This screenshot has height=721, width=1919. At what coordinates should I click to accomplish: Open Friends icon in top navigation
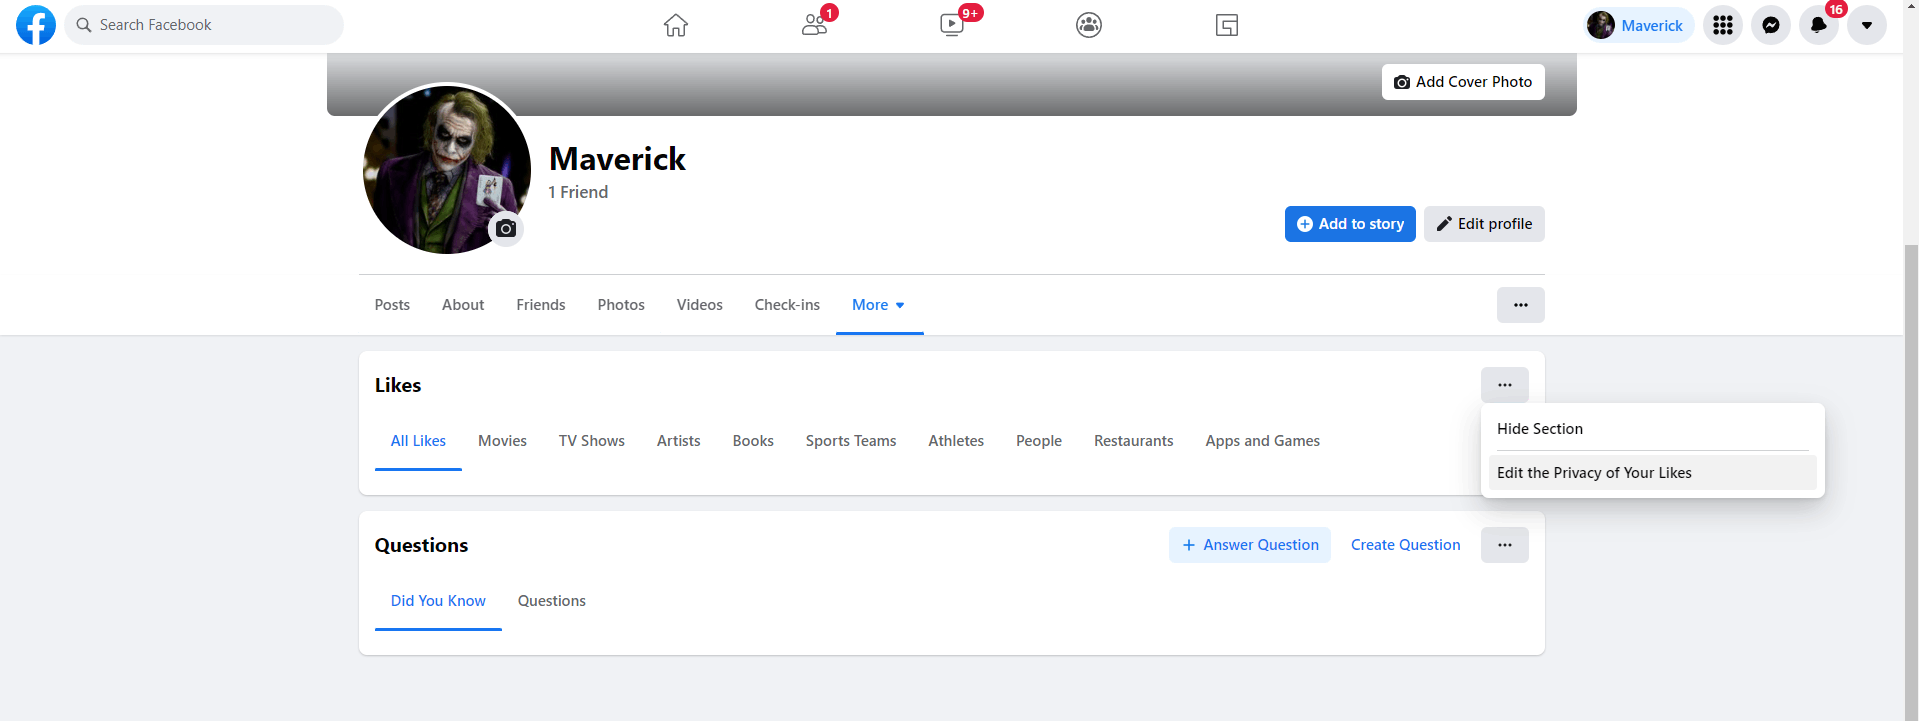[x=815, y=25]
